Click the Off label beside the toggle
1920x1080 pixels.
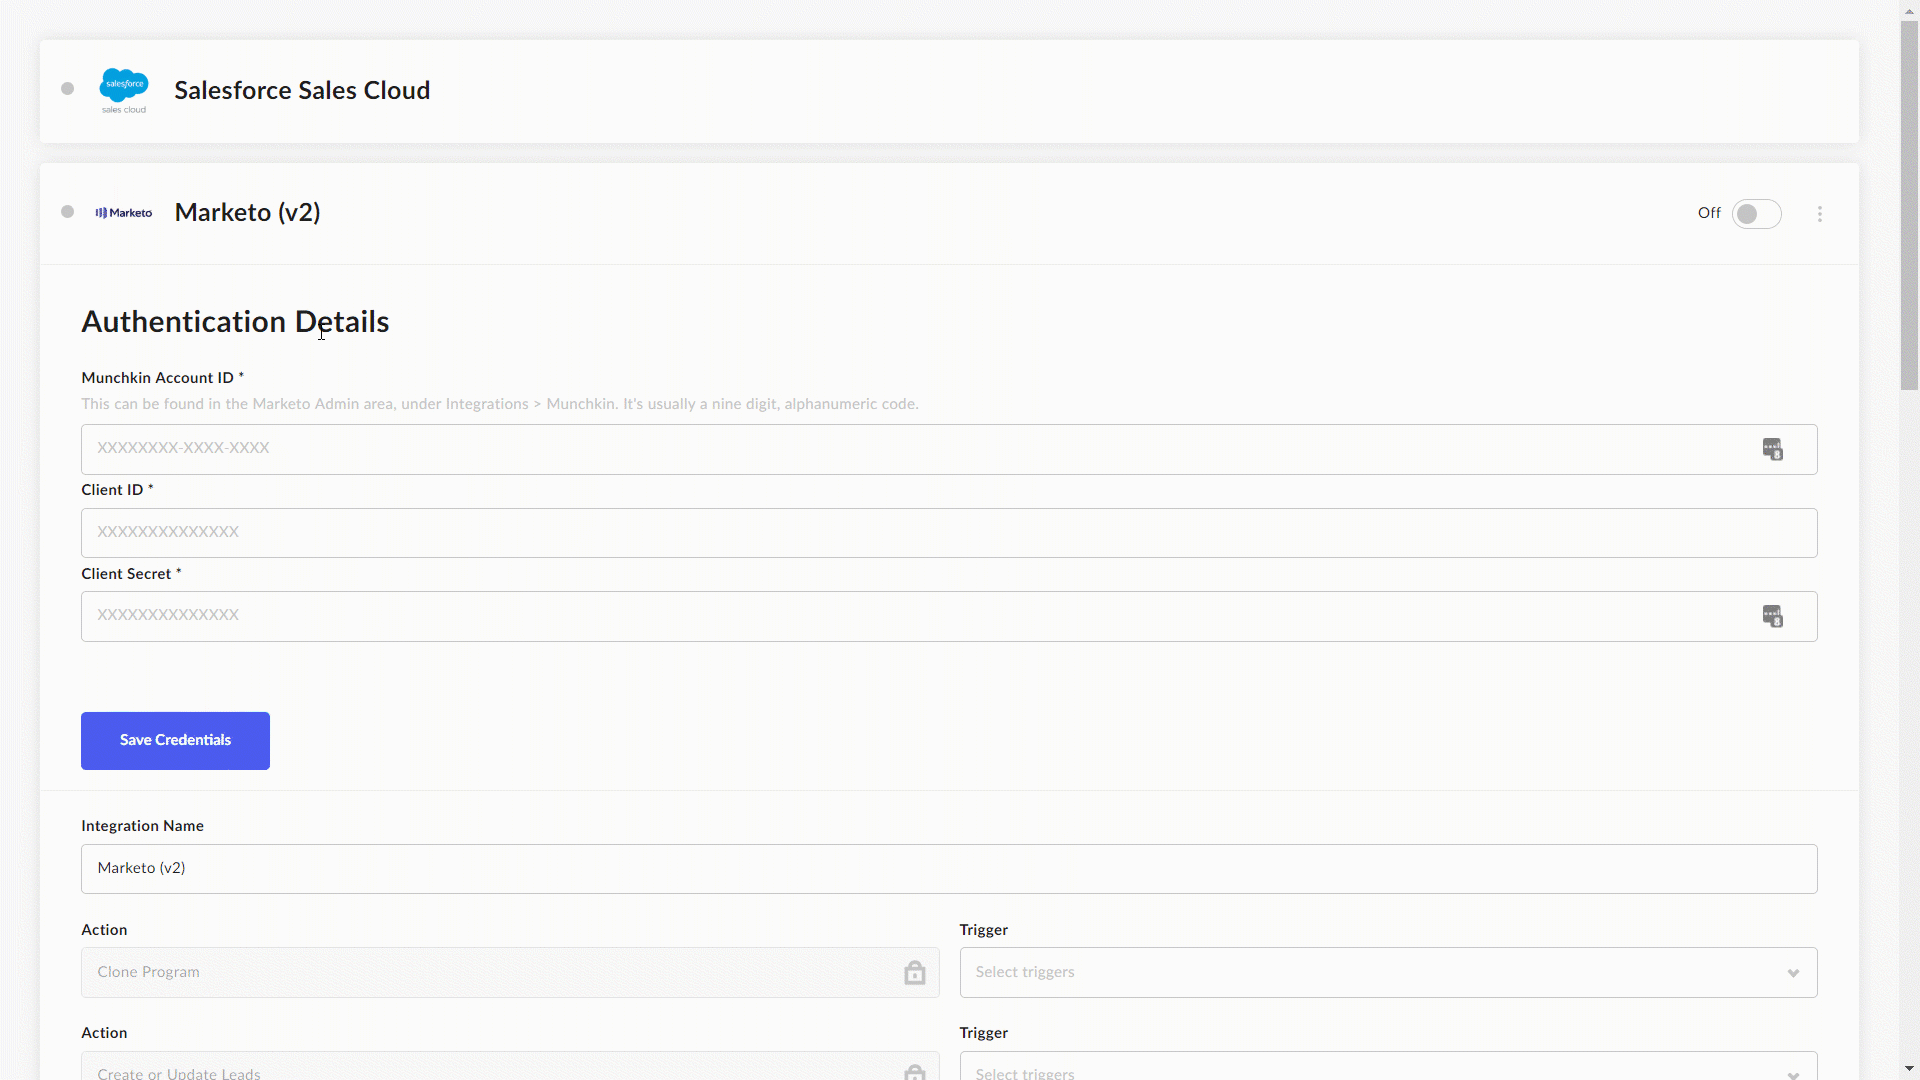[x=1709, y=213]
